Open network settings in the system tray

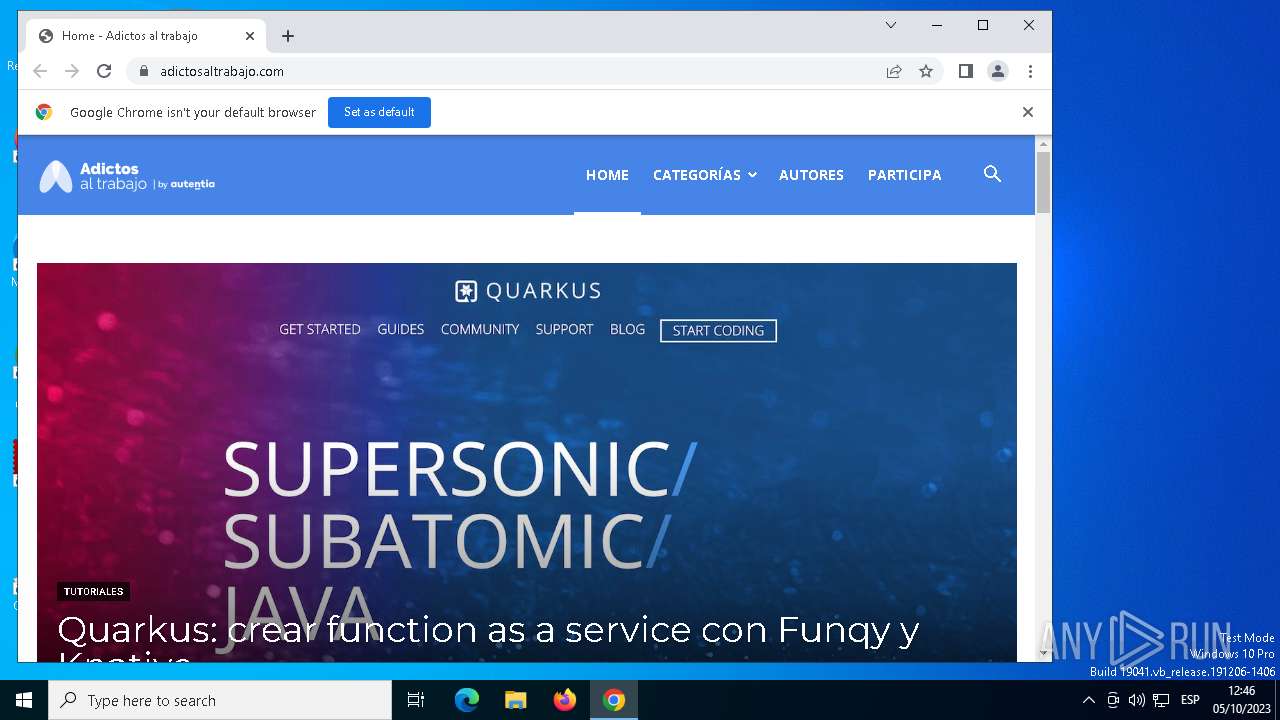click(1161, 700)
